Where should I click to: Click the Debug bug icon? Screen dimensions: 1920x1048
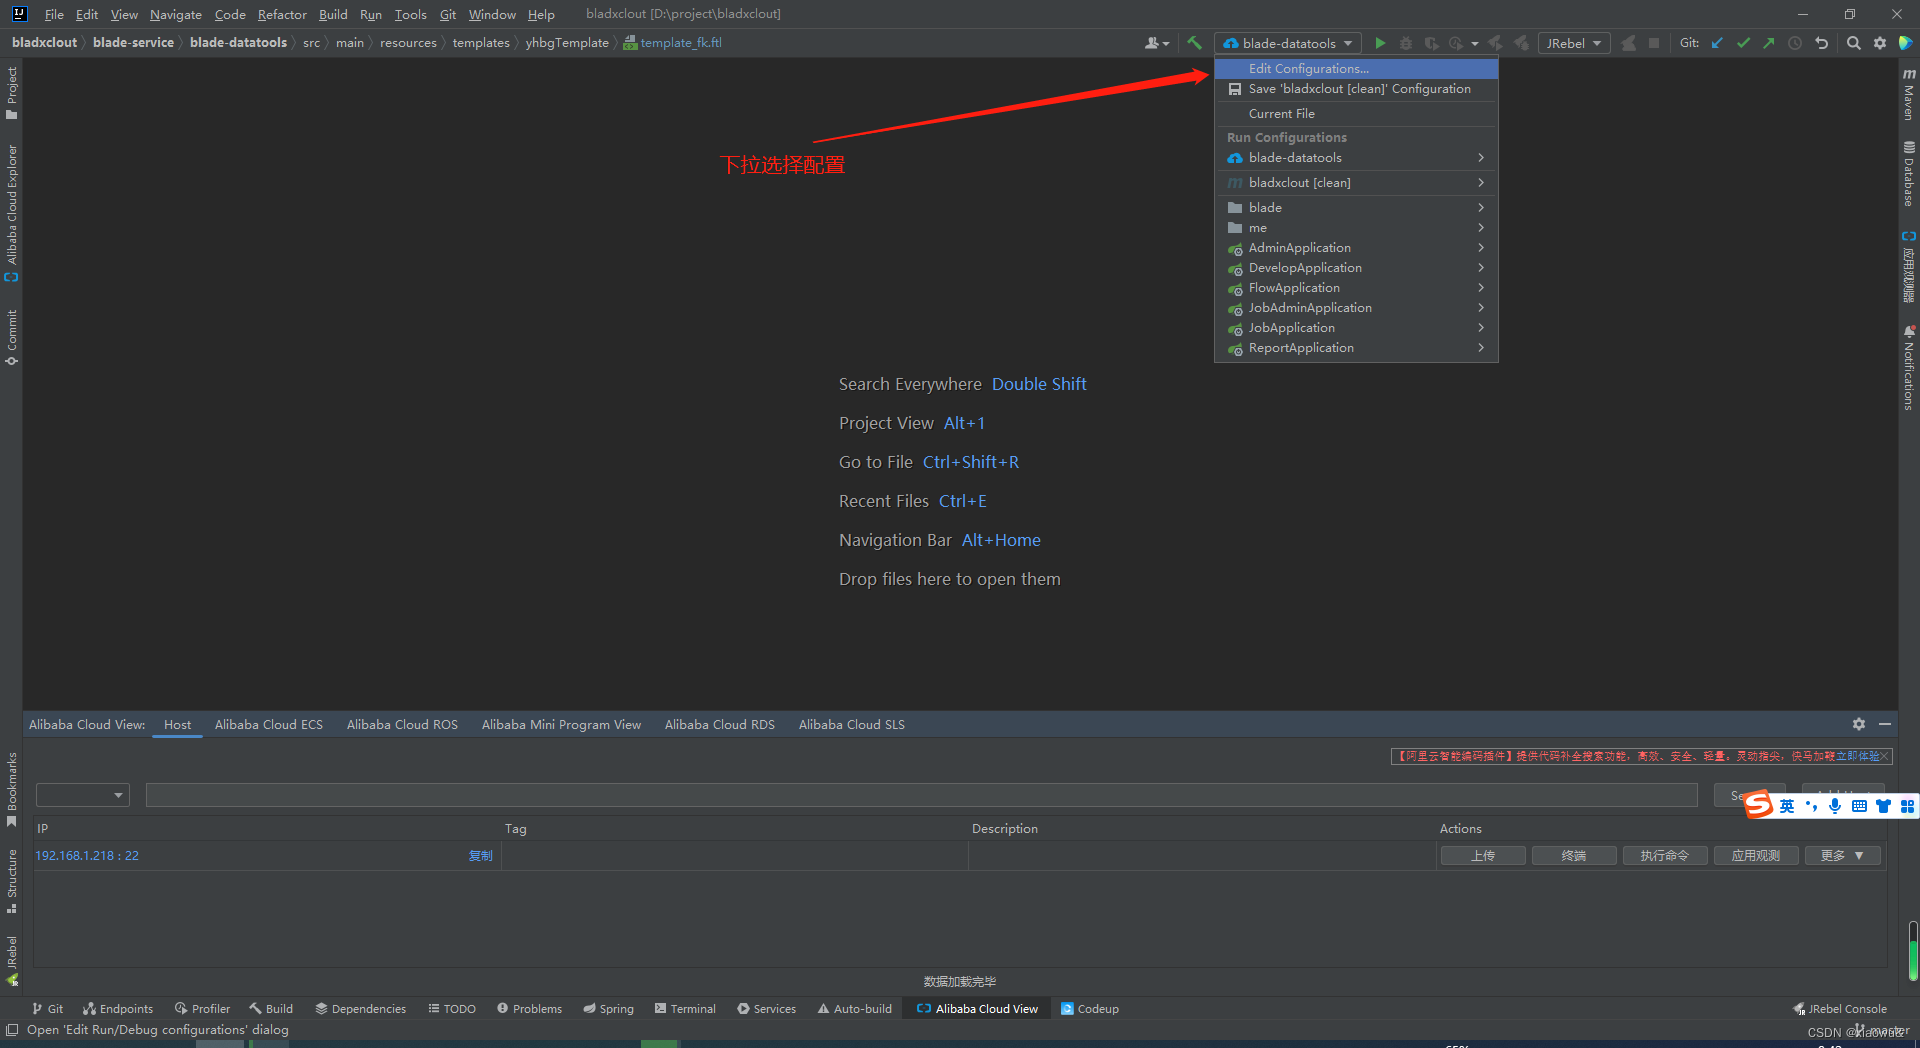click(x=1406, y=43)
